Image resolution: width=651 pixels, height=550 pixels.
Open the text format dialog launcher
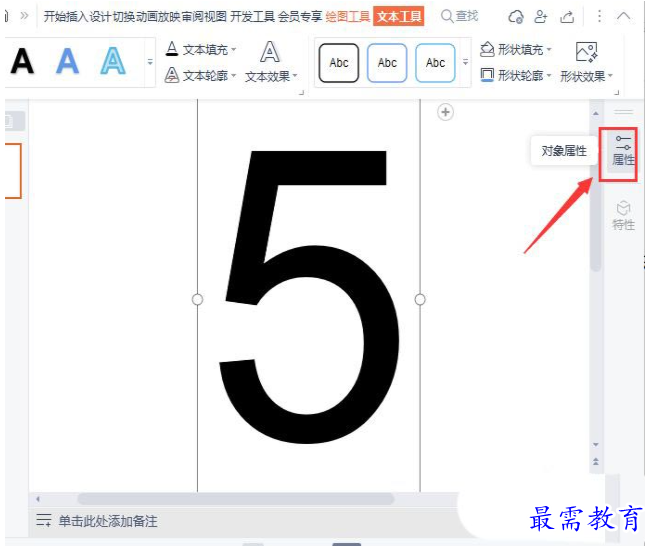tap(301, 92)
